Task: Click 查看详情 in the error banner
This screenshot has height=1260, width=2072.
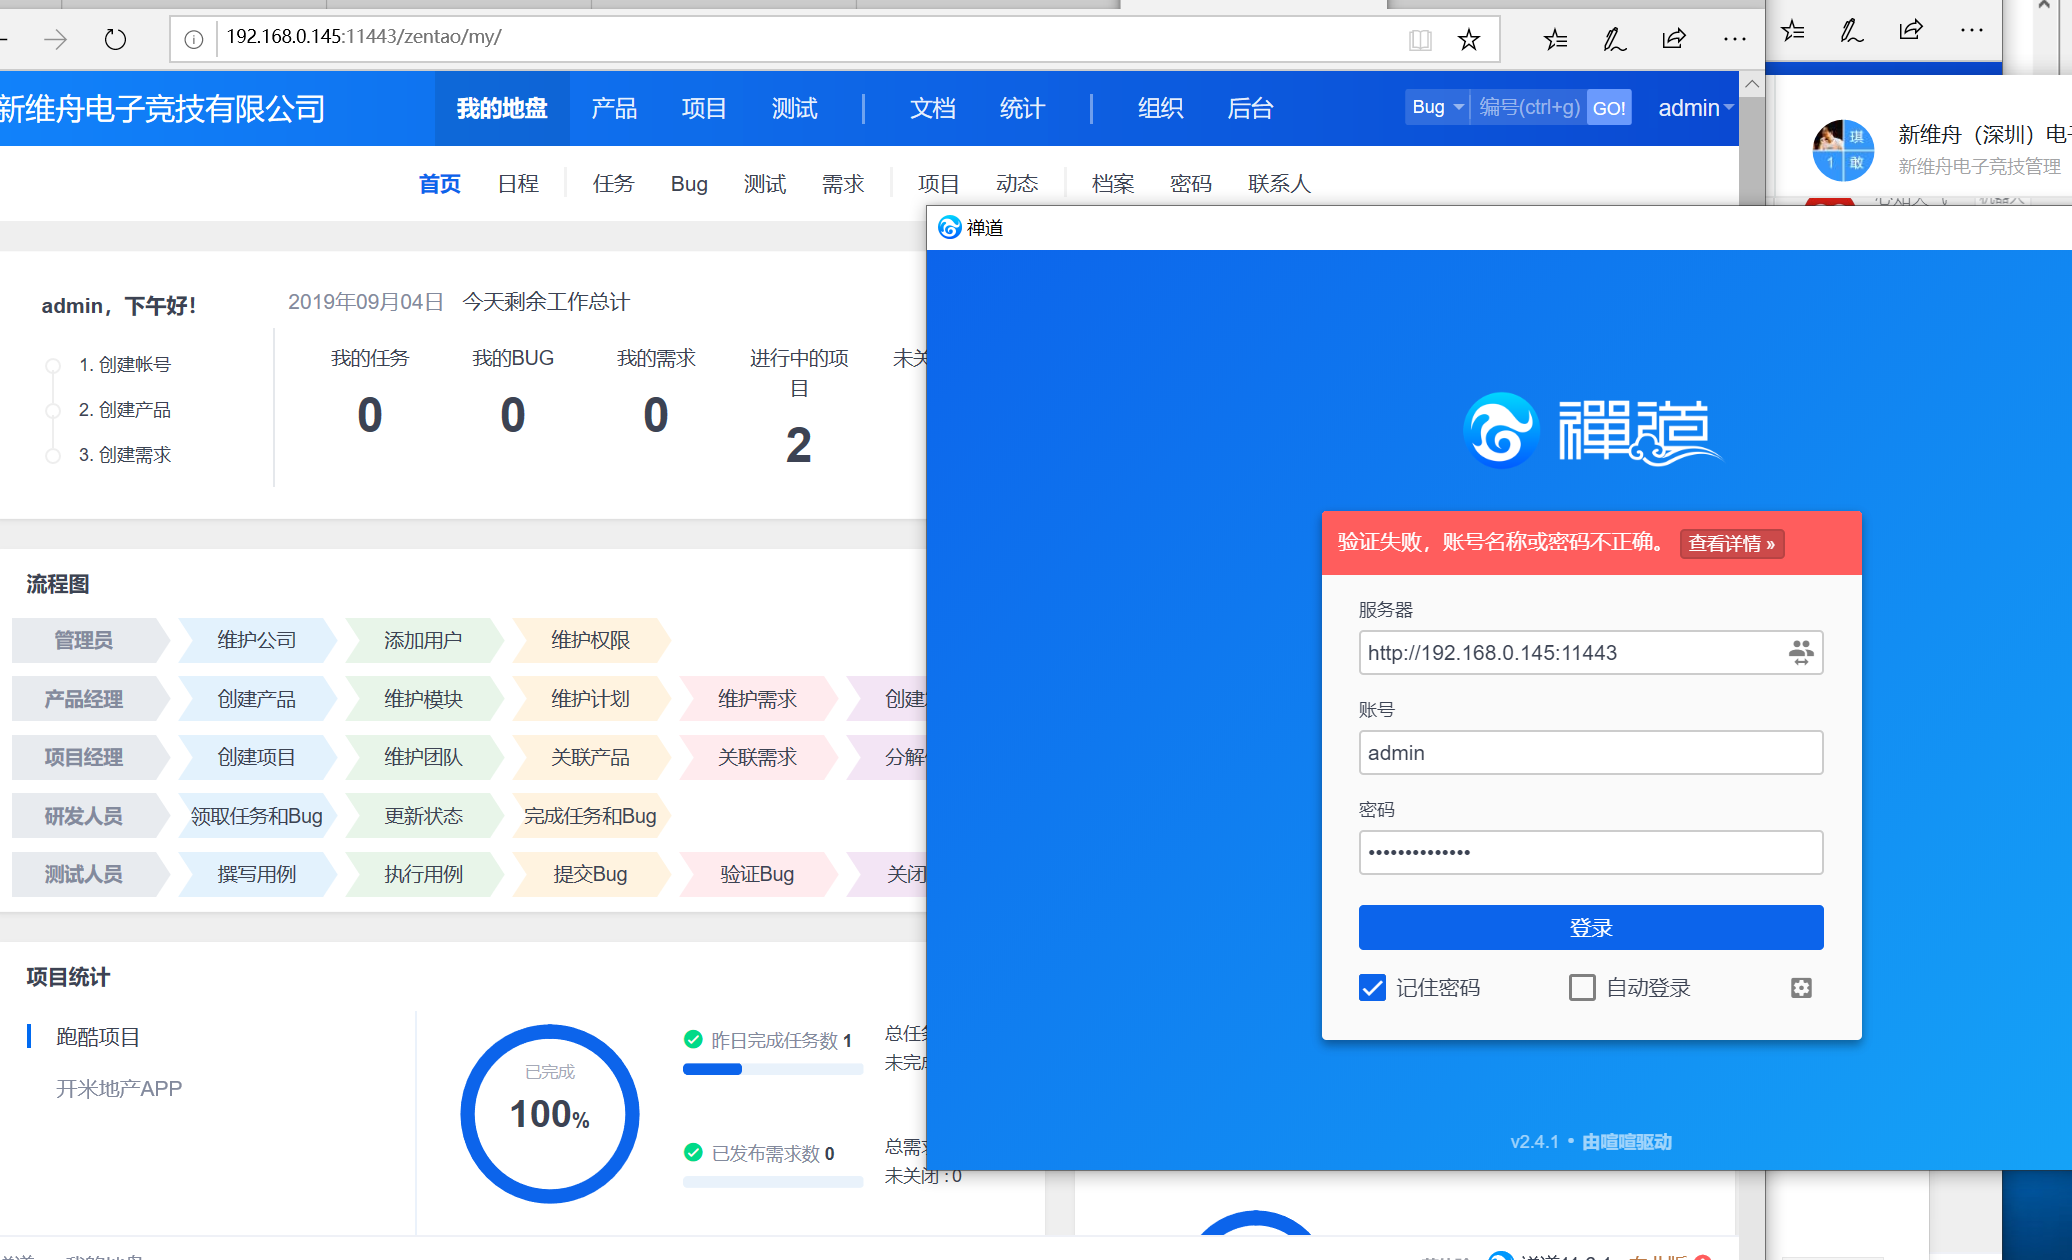Action: coord(1732,544)
